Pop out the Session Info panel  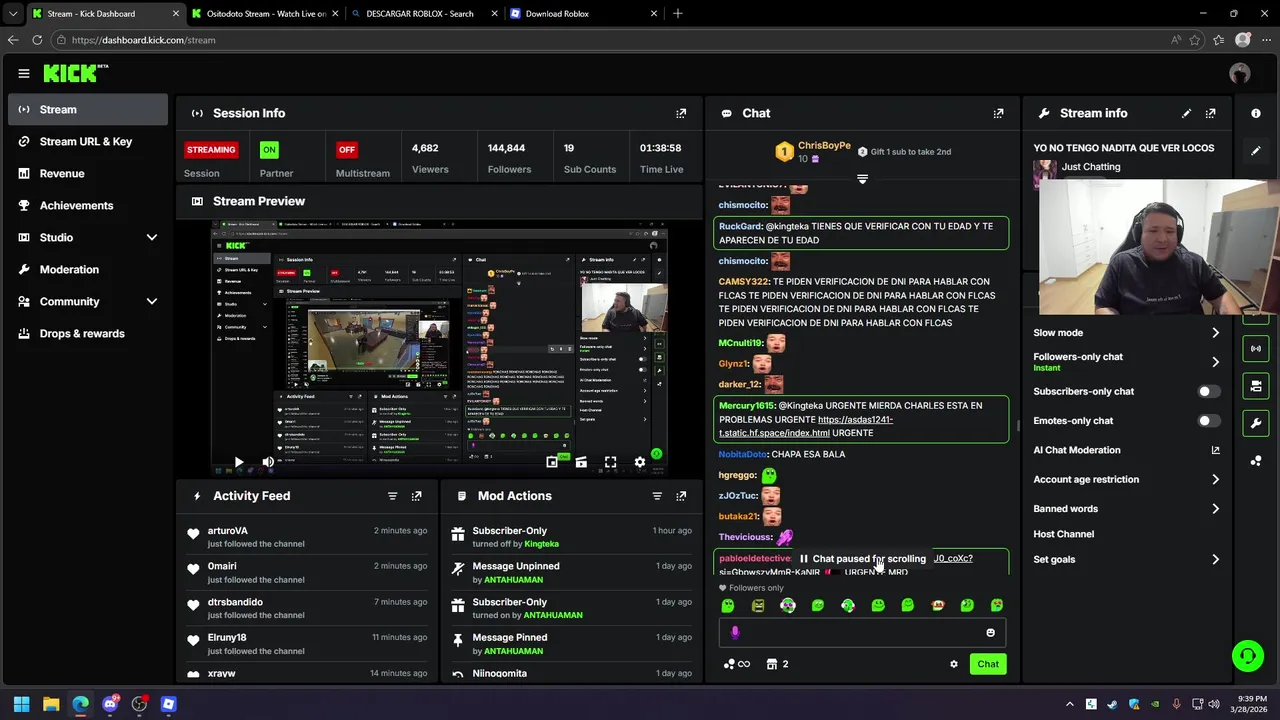[681, 113]
